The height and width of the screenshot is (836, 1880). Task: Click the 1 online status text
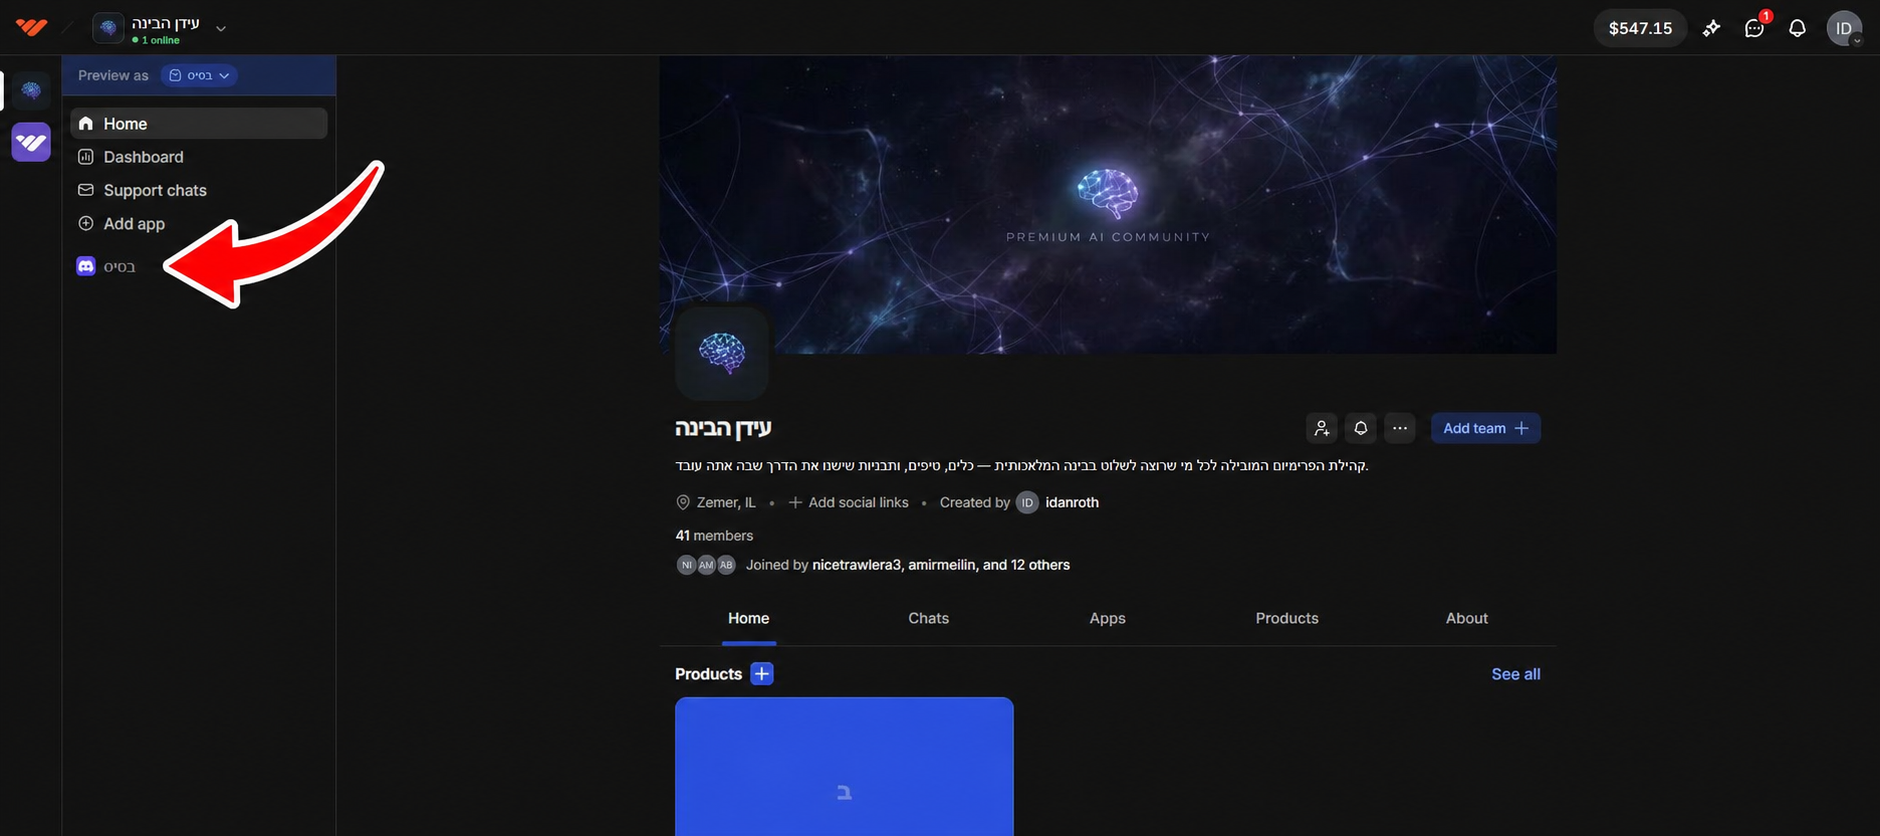(x=156, y=40)
